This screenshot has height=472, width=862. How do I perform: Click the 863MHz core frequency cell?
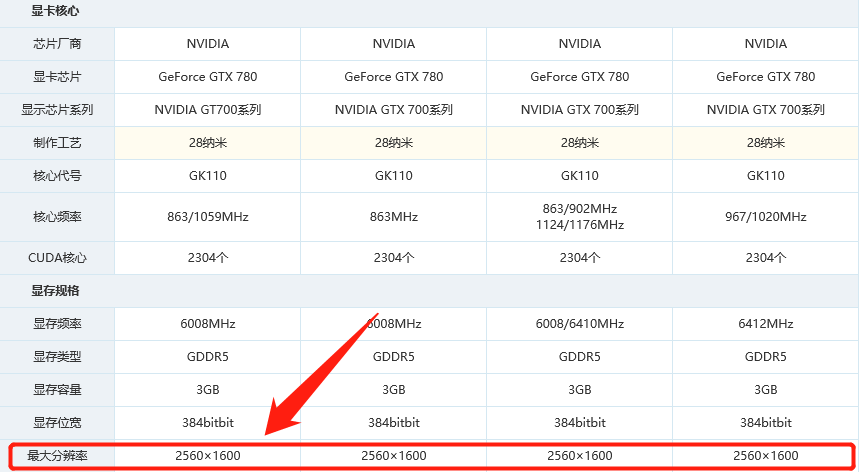click(x=394, y=217)
